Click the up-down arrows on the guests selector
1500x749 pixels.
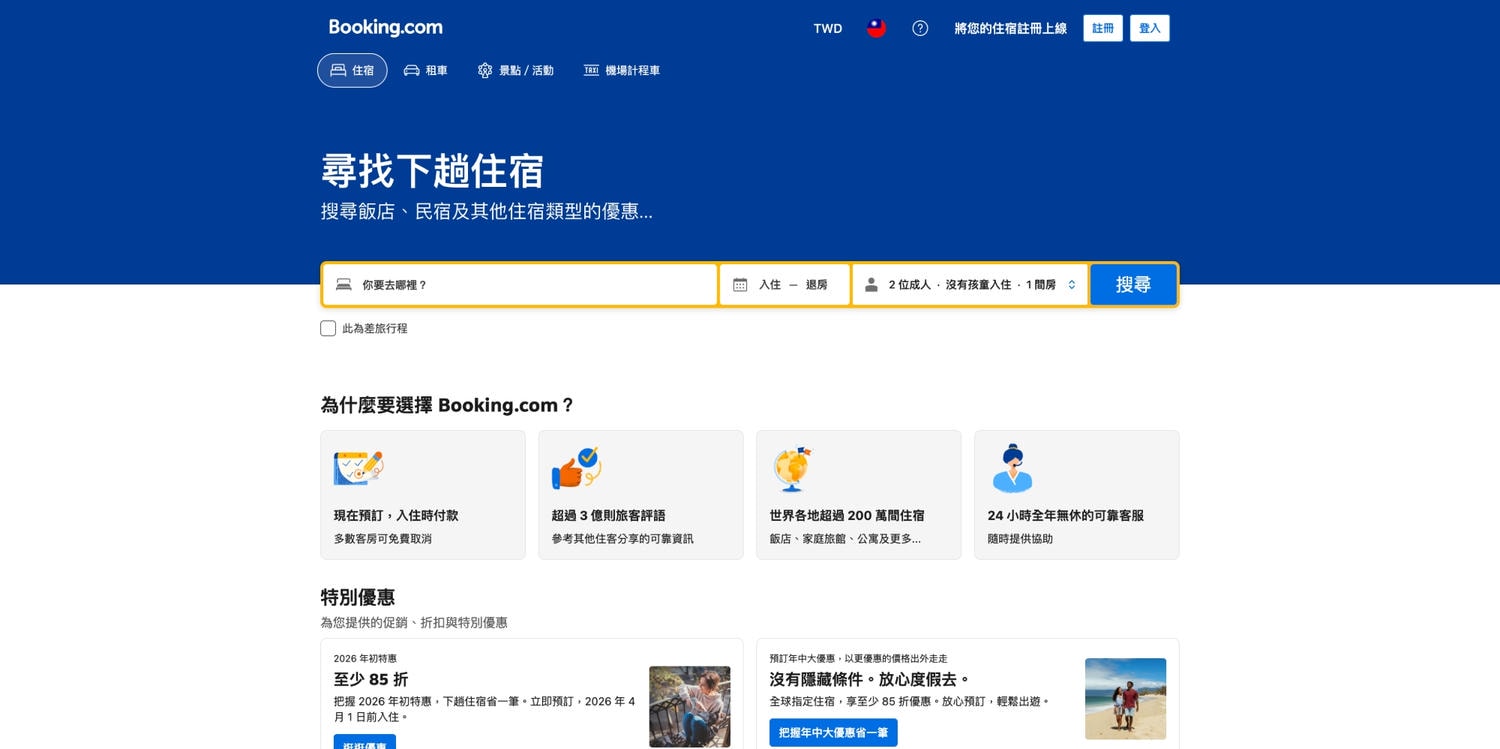click(x=1071, y=285)
